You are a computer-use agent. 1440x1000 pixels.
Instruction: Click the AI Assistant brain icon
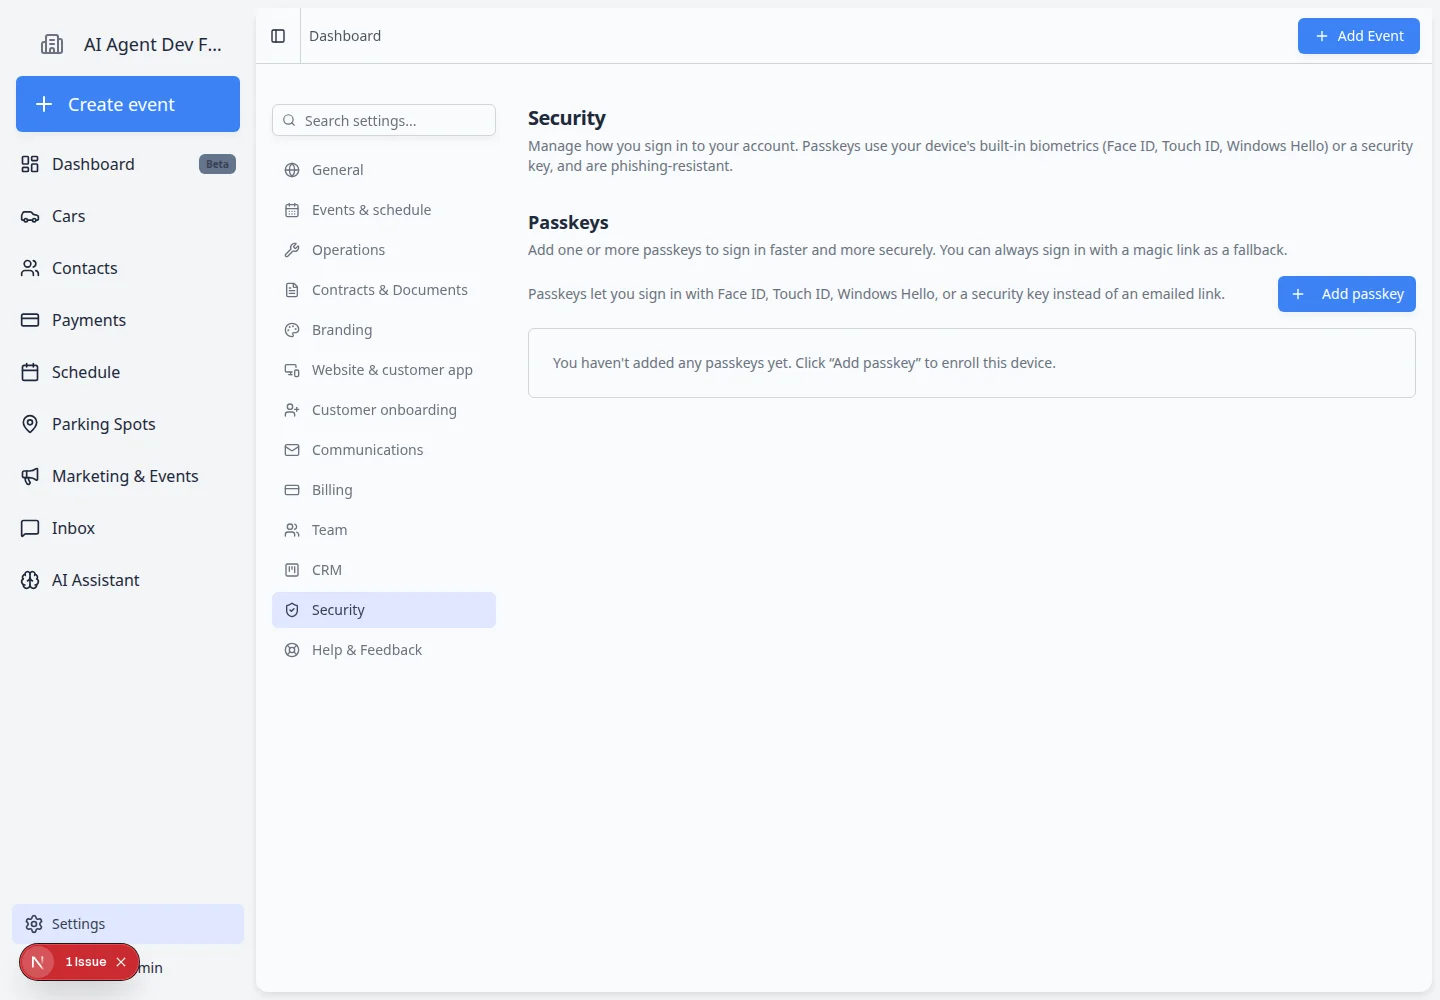pos(30,580)
